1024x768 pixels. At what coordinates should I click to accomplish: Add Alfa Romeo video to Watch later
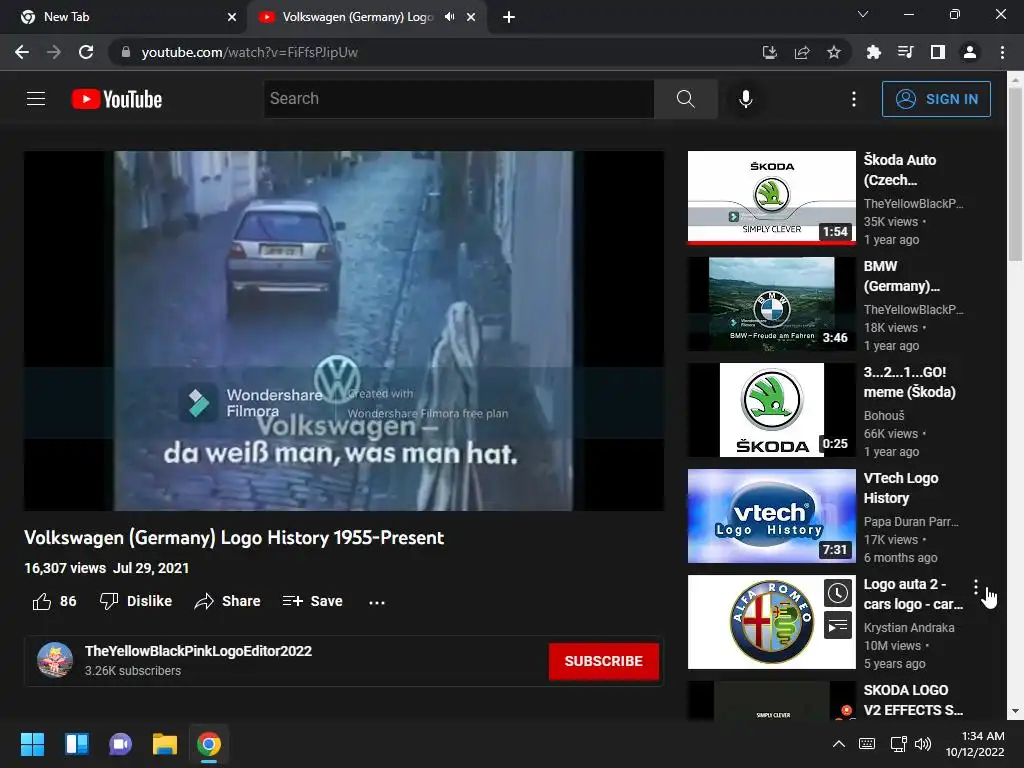tap(838, 593)
